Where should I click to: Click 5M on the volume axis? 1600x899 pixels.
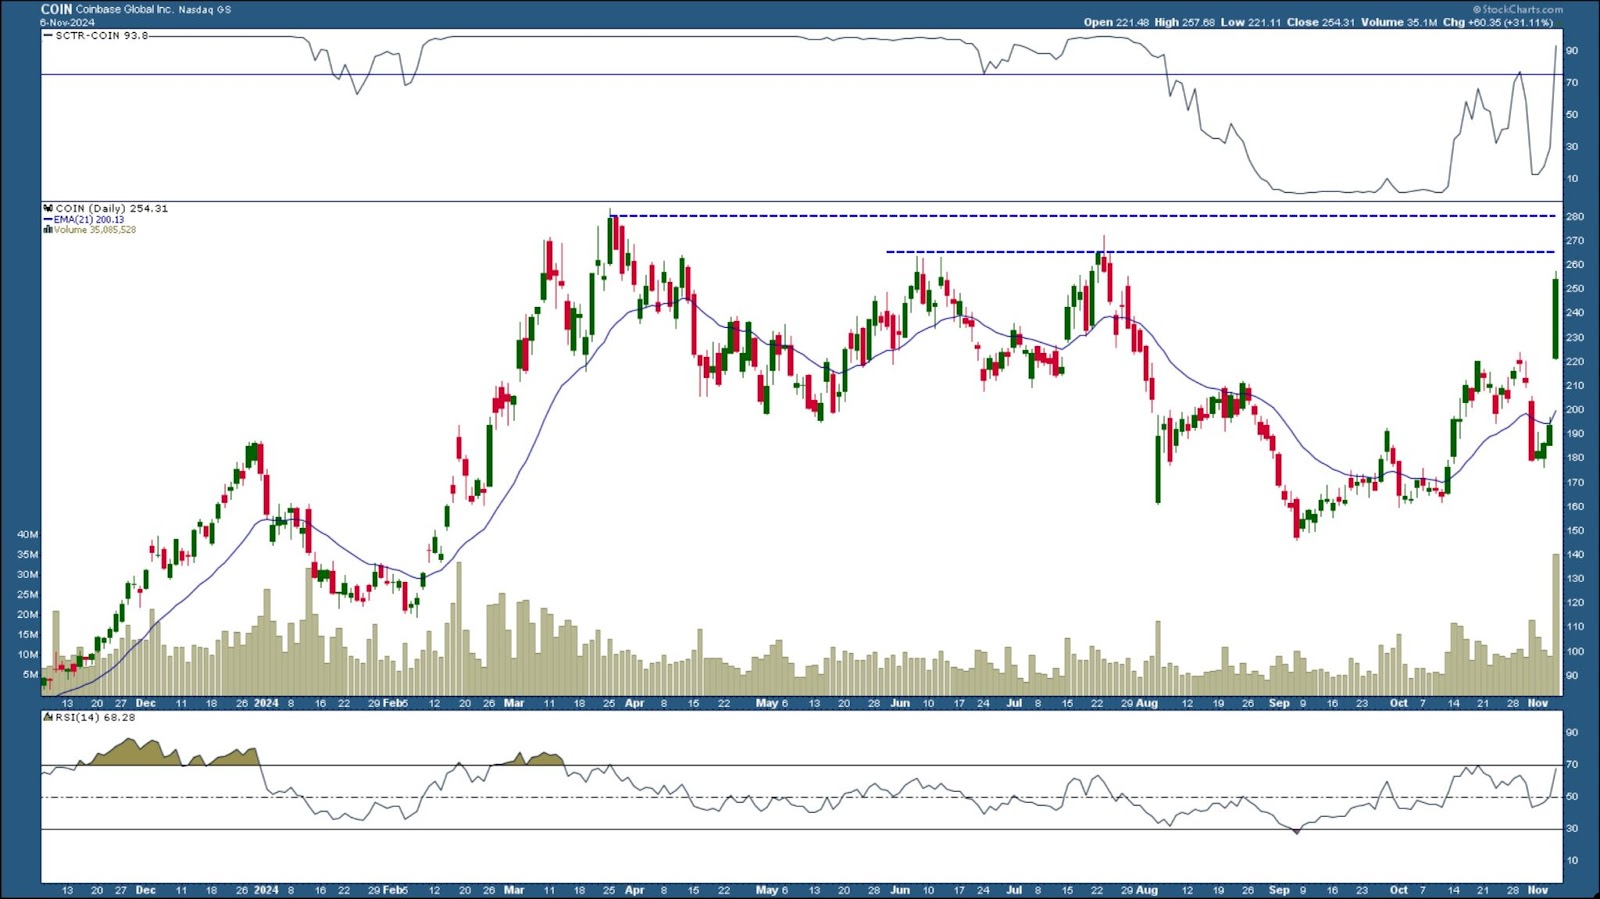pos(31,675)
